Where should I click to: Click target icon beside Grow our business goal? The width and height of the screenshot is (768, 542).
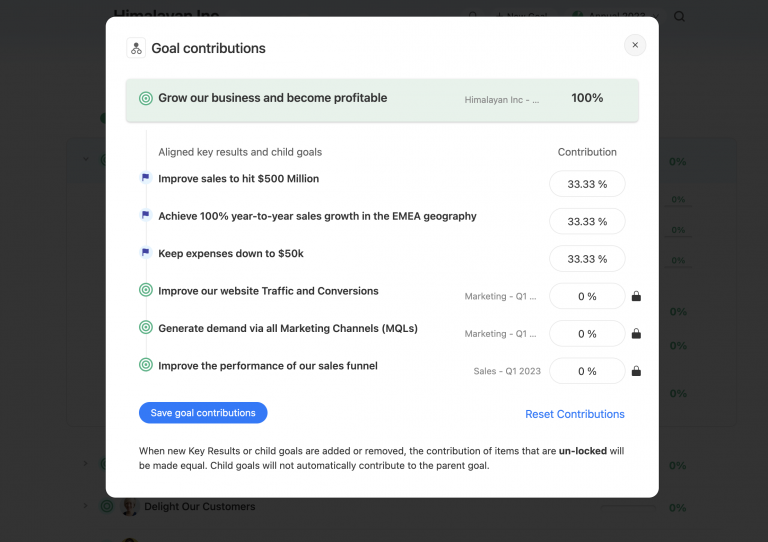click(x=146, y=99)
